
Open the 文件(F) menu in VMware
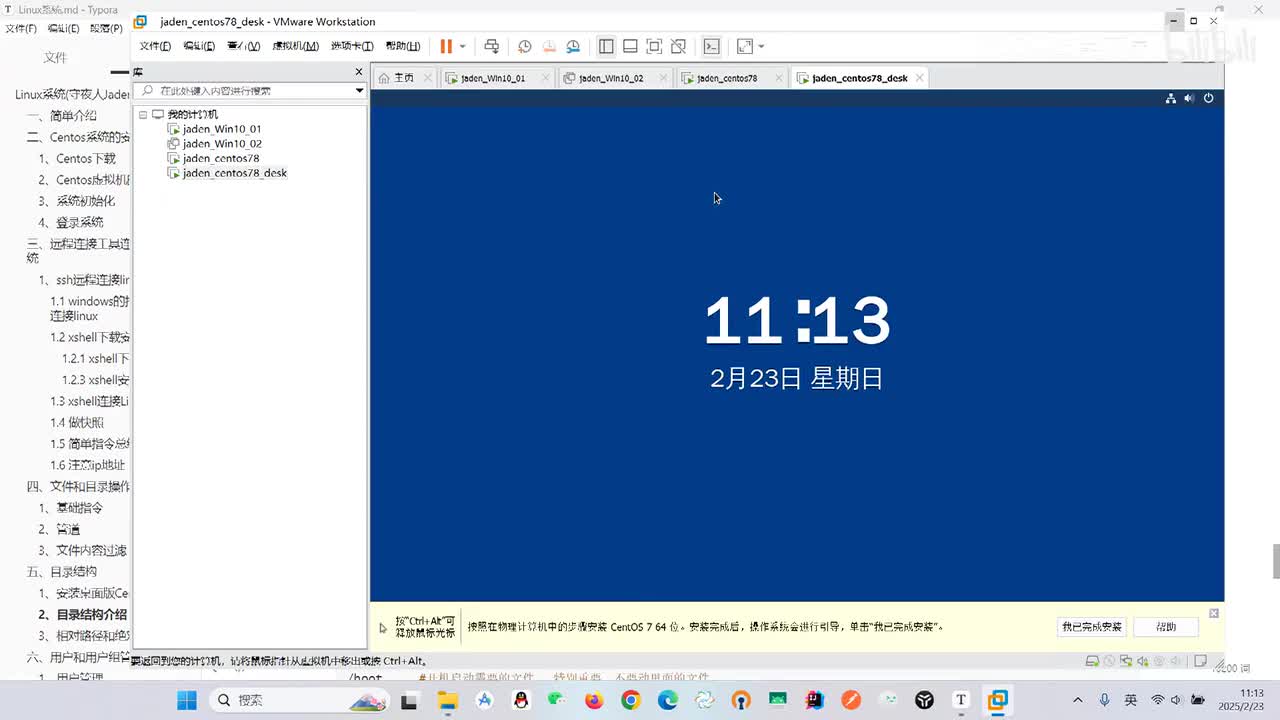(155, 46)
